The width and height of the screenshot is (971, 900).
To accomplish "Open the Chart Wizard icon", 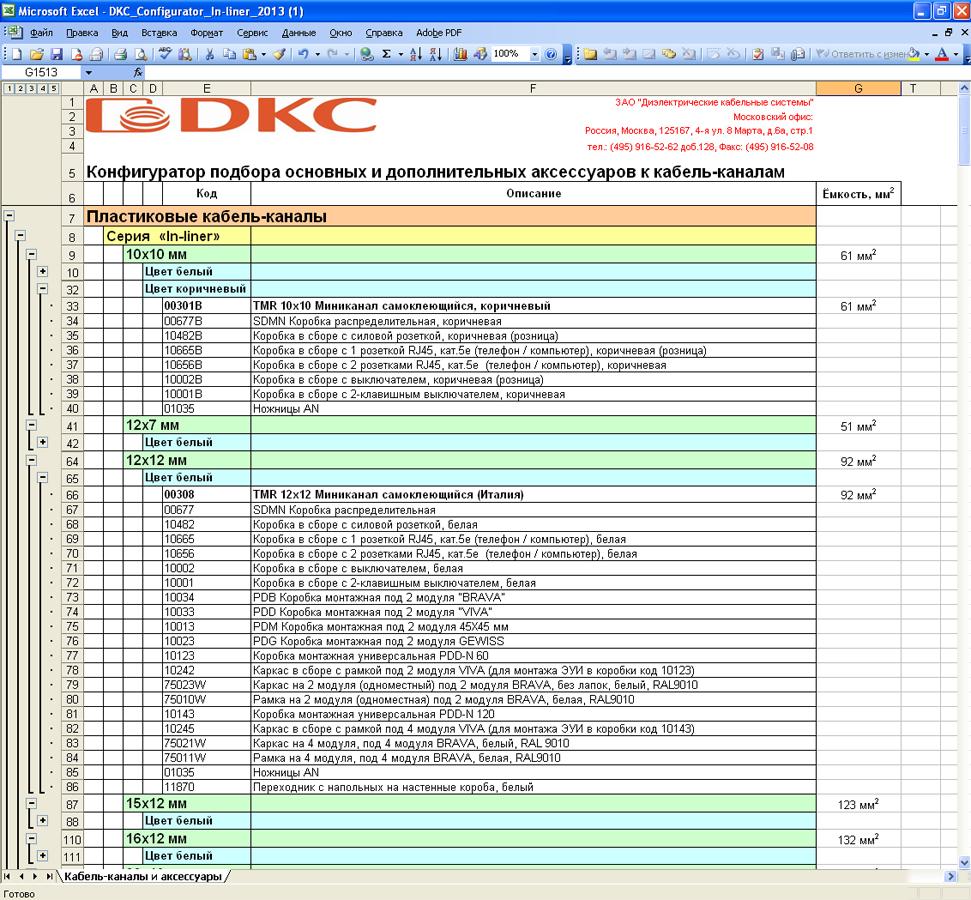I will click(460, 54).
